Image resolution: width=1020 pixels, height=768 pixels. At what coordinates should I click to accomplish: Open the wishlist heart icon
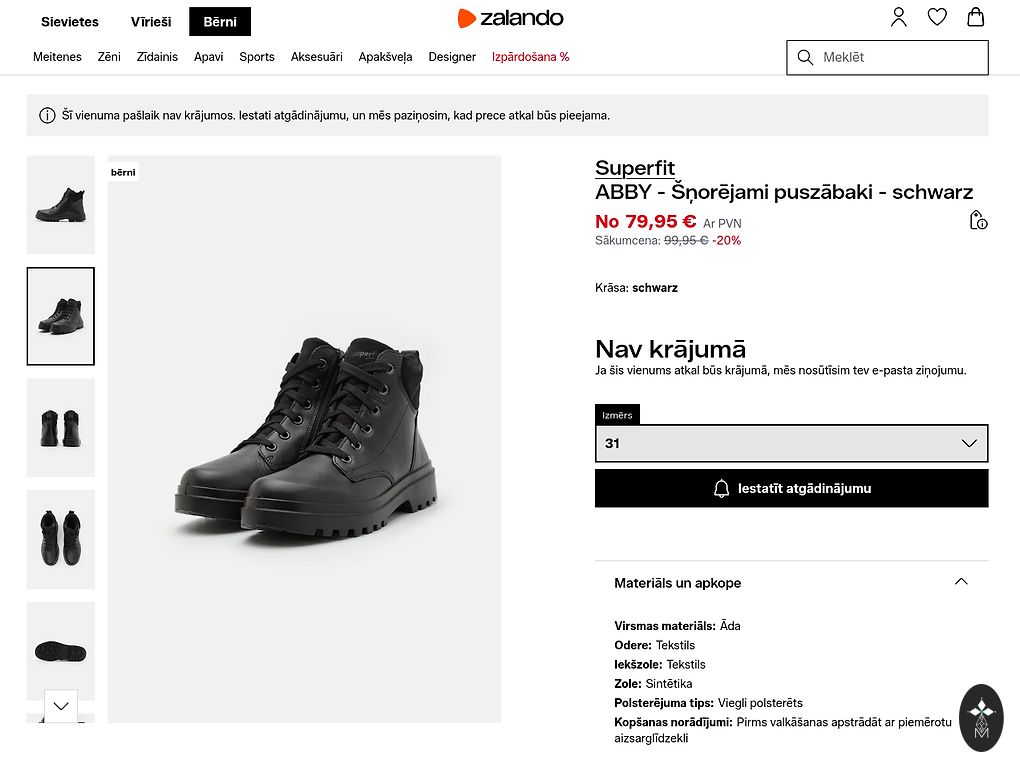pyautogui.click(x=937, y=17)
